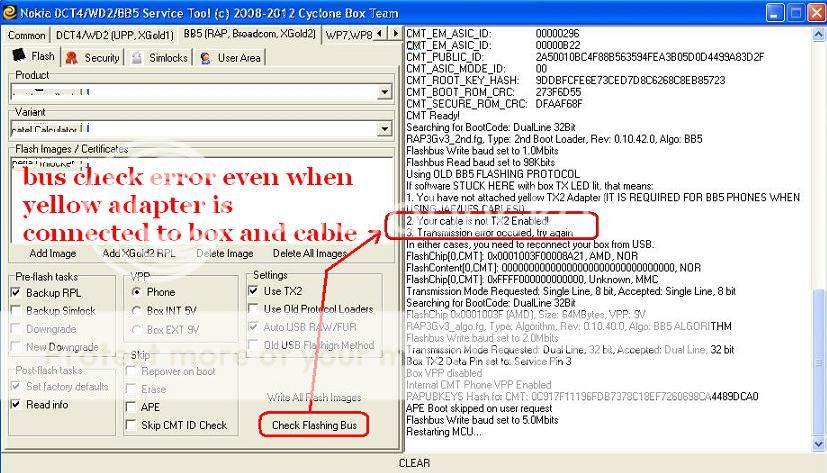
Task: Click the CMT_BOOT_ROM_CRC log line
Action: tap(494, 92)
